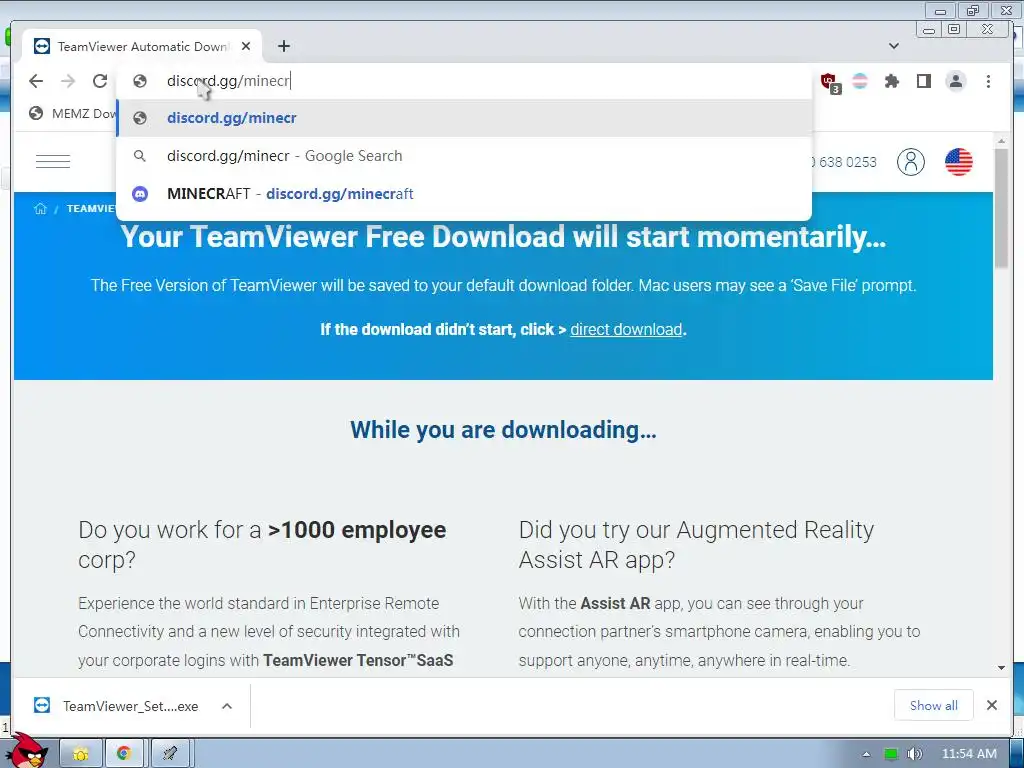
Task: Click the direct download link
Action: tap(626, 329)
